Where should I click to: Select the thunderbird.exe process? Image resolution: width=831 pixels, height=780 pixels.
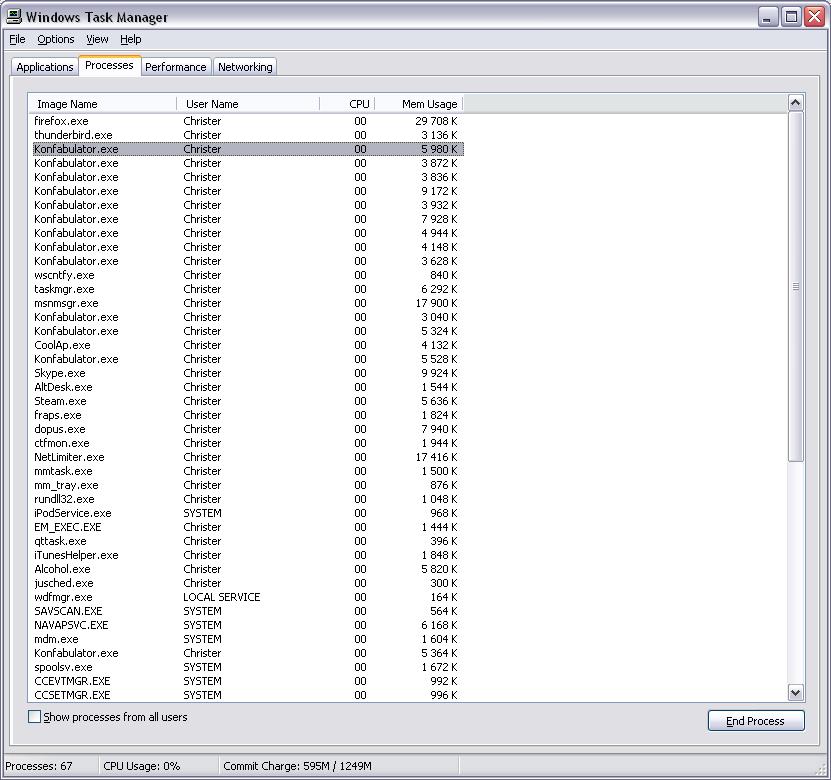248,135
